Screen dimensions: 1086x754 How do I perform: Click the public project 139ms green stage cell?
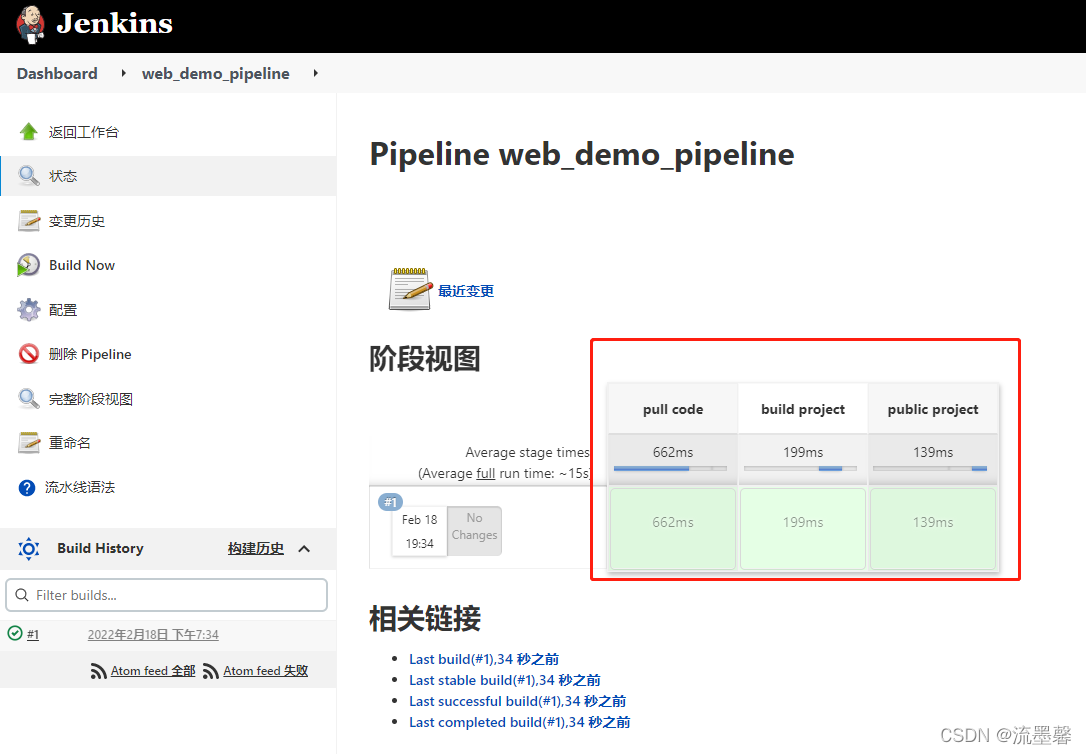click(933, 529)
